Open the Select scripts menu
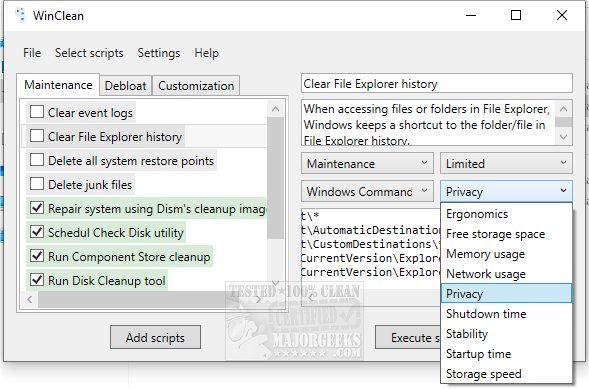 [89, 53]
